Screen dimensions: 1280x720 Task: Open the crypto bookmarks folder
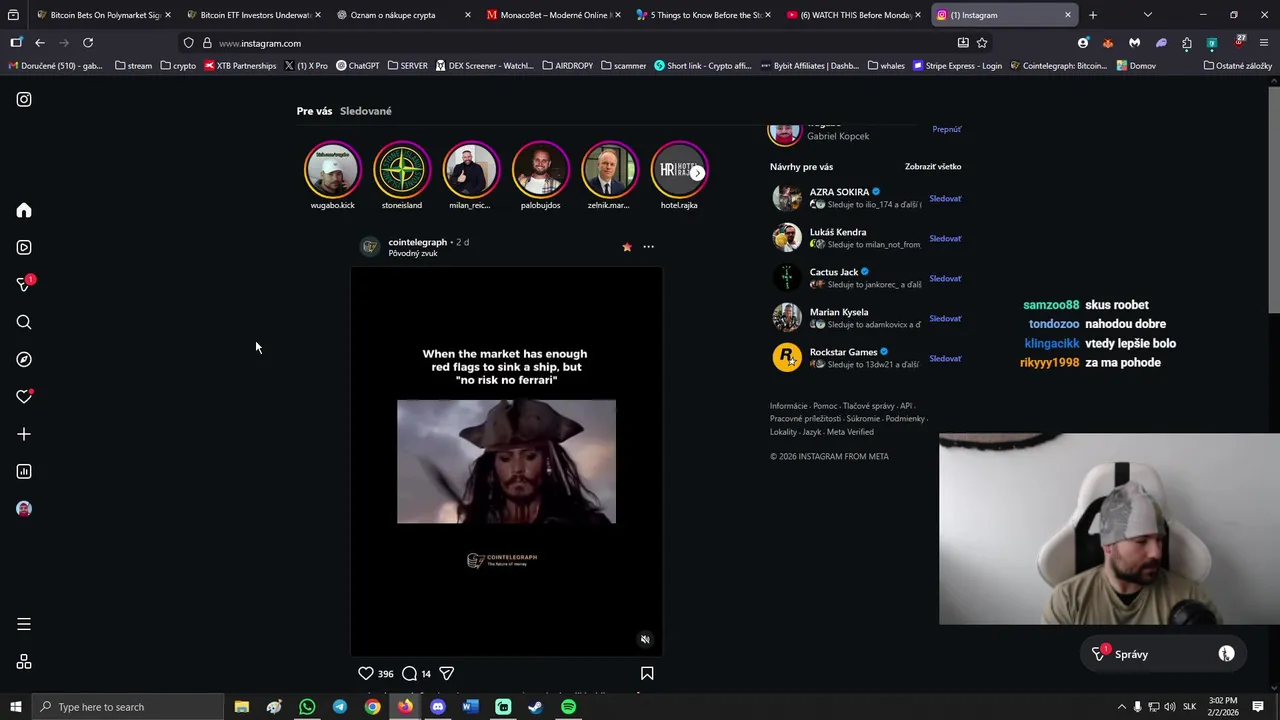178,66
